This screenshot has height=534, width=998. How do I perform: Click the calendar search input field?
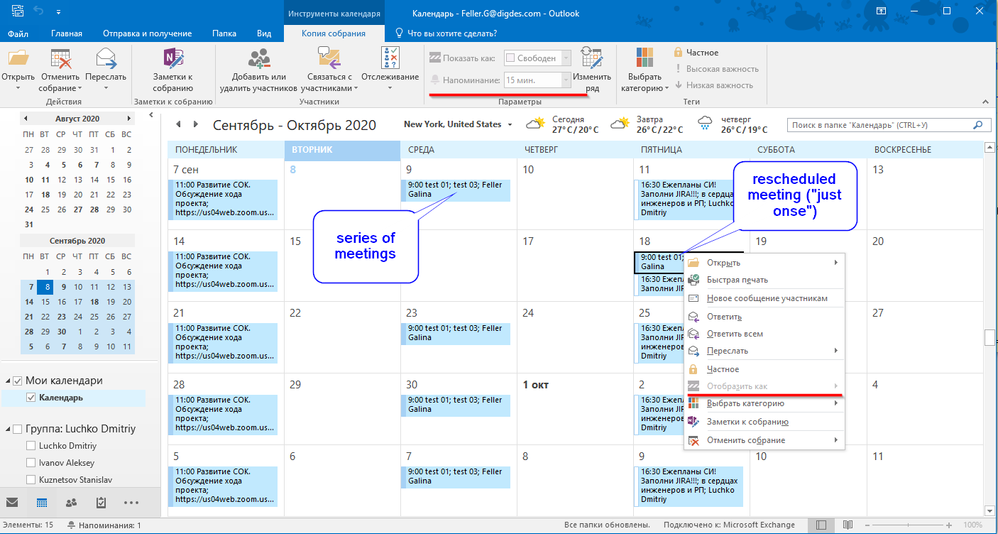878,125
